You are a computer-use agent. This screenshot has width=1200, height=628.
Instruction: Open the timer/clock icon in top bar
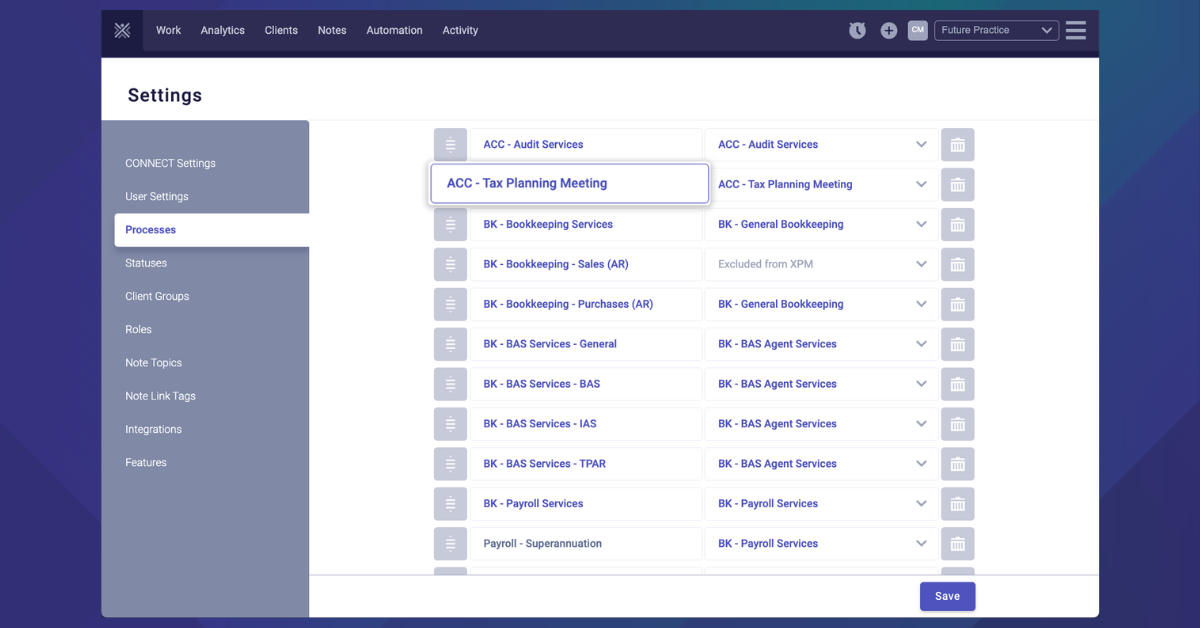point(857,30)
